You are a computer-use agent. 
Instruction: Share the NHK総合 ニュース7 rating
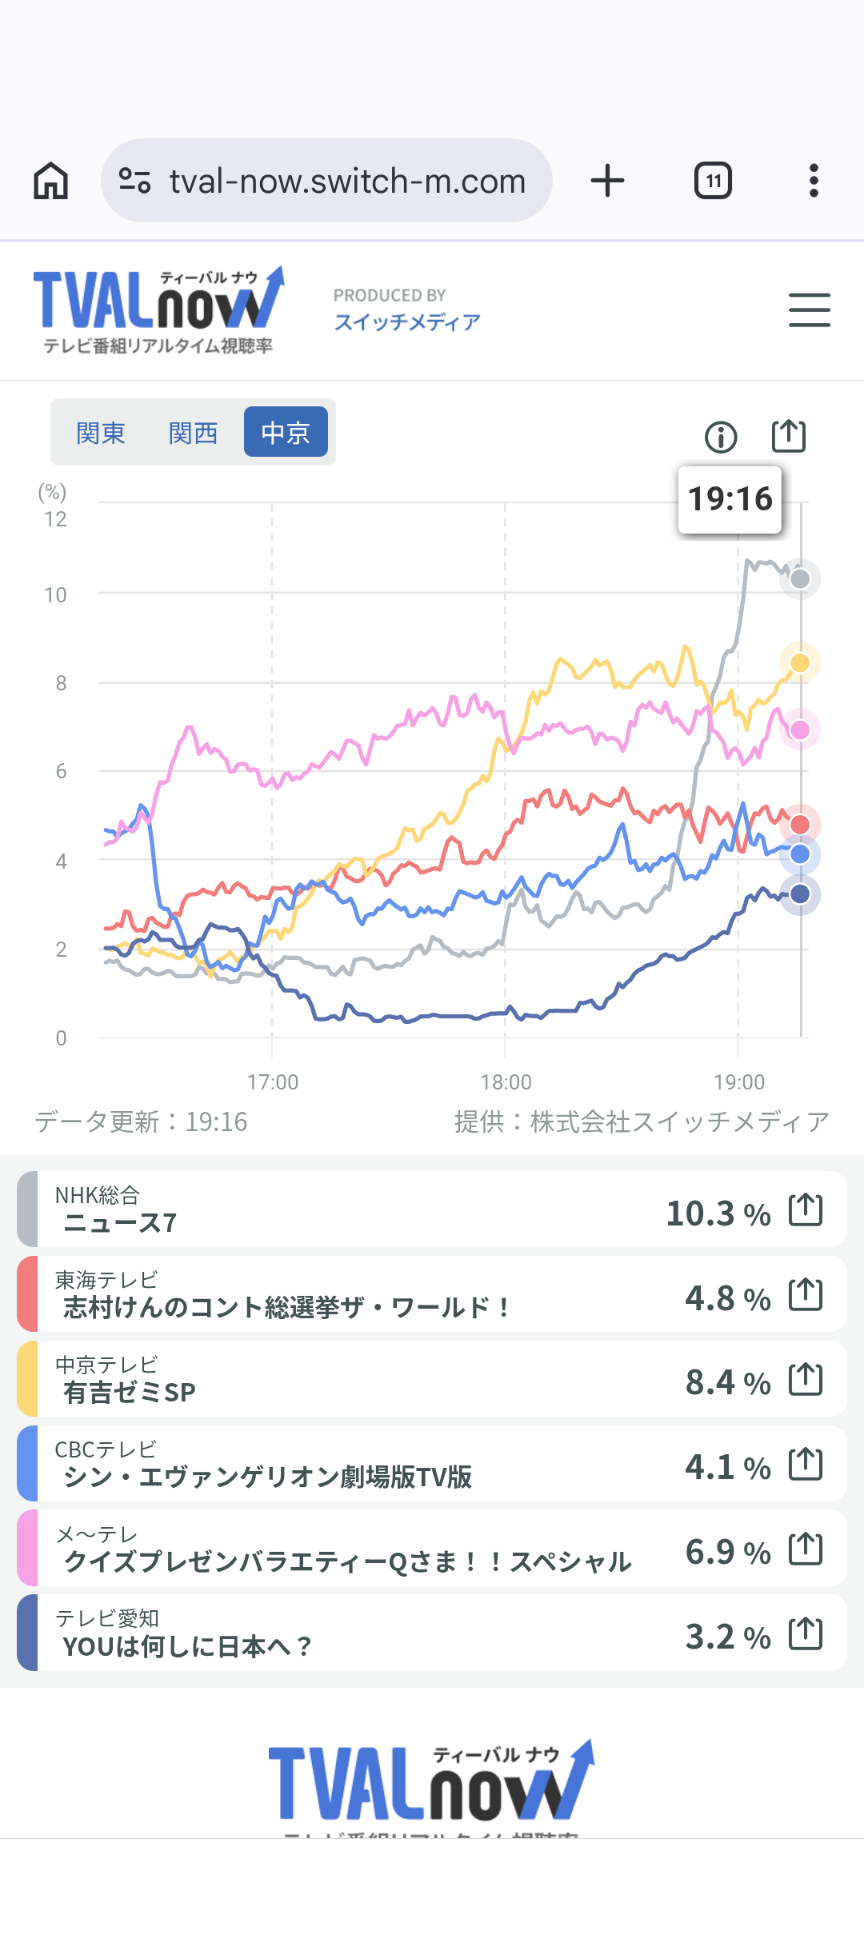coord(805,1210)
